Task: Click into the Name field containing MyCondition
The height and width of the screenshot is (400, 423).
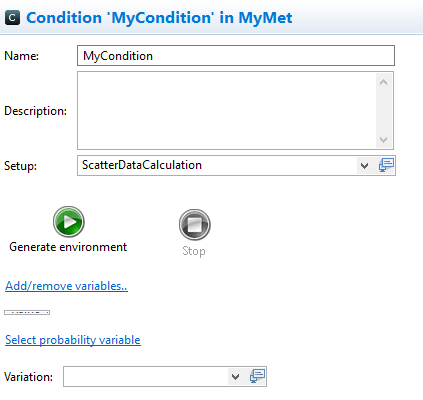Action: 236,56
